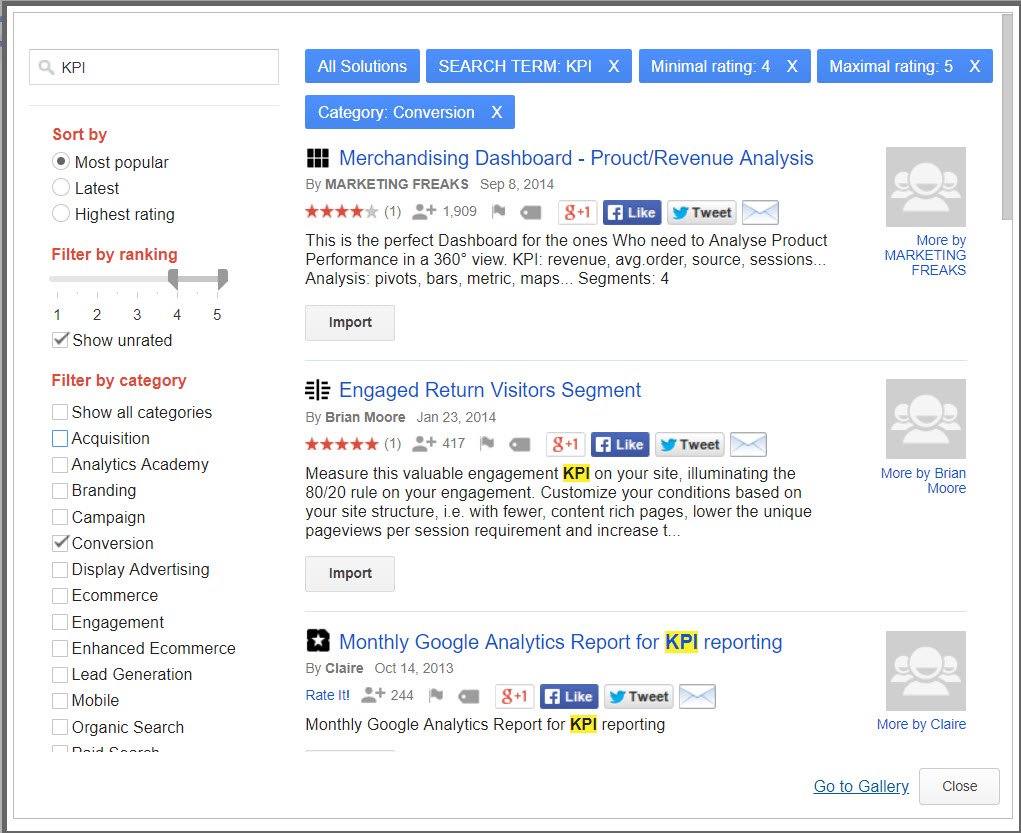1021x833 pixels.
Task: Click the flag icon in Monthly Google Analytics row
Action: [436, 696]
